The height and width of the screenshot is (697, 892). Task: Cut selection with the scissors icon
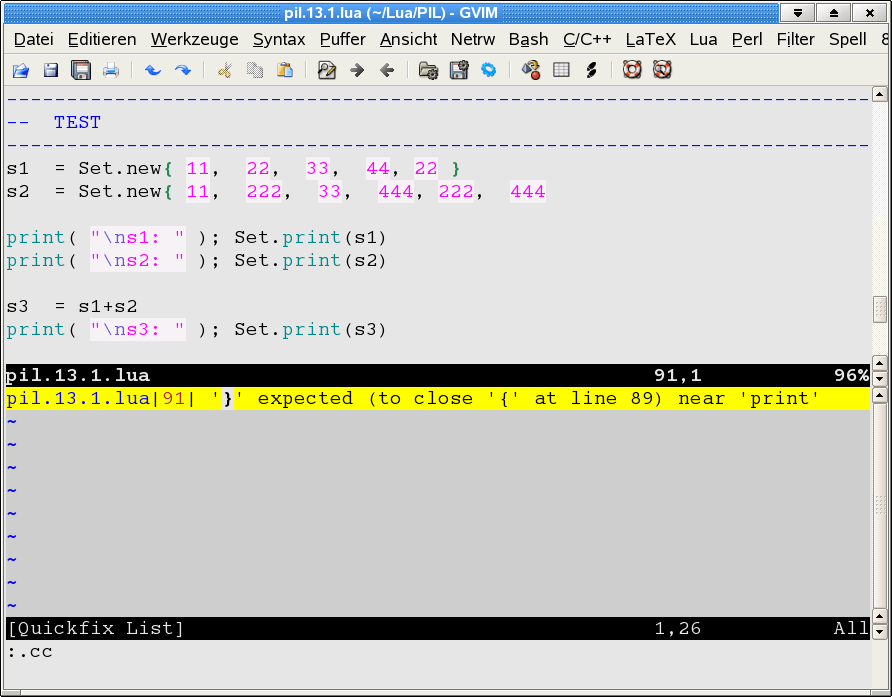[x=225, y=71]
